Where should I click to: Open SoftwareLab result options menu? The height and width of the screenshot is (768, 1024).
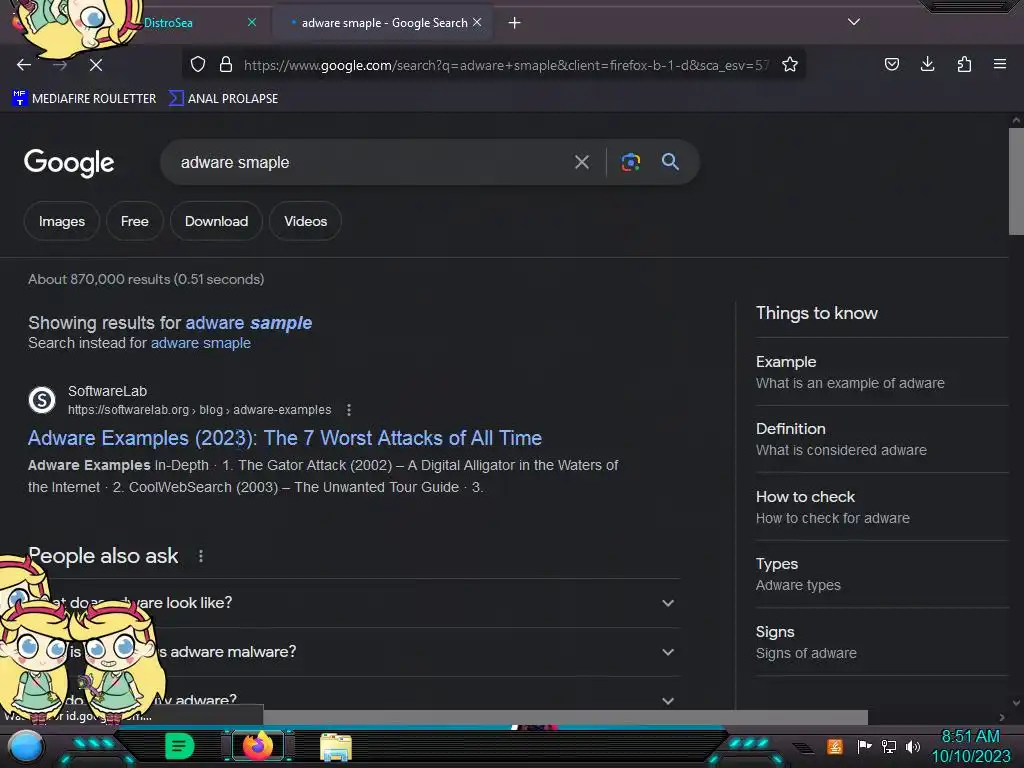[349, 409]
